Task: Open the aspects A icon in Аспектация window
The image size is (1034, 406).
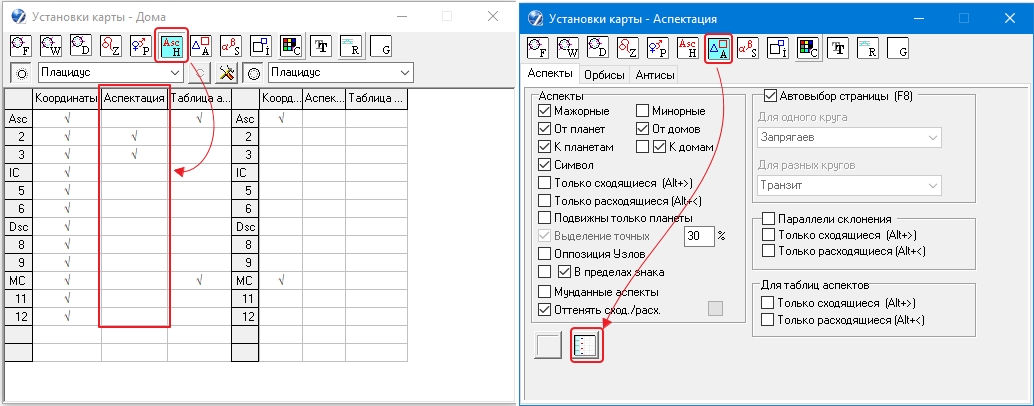Action: point(719,48)
